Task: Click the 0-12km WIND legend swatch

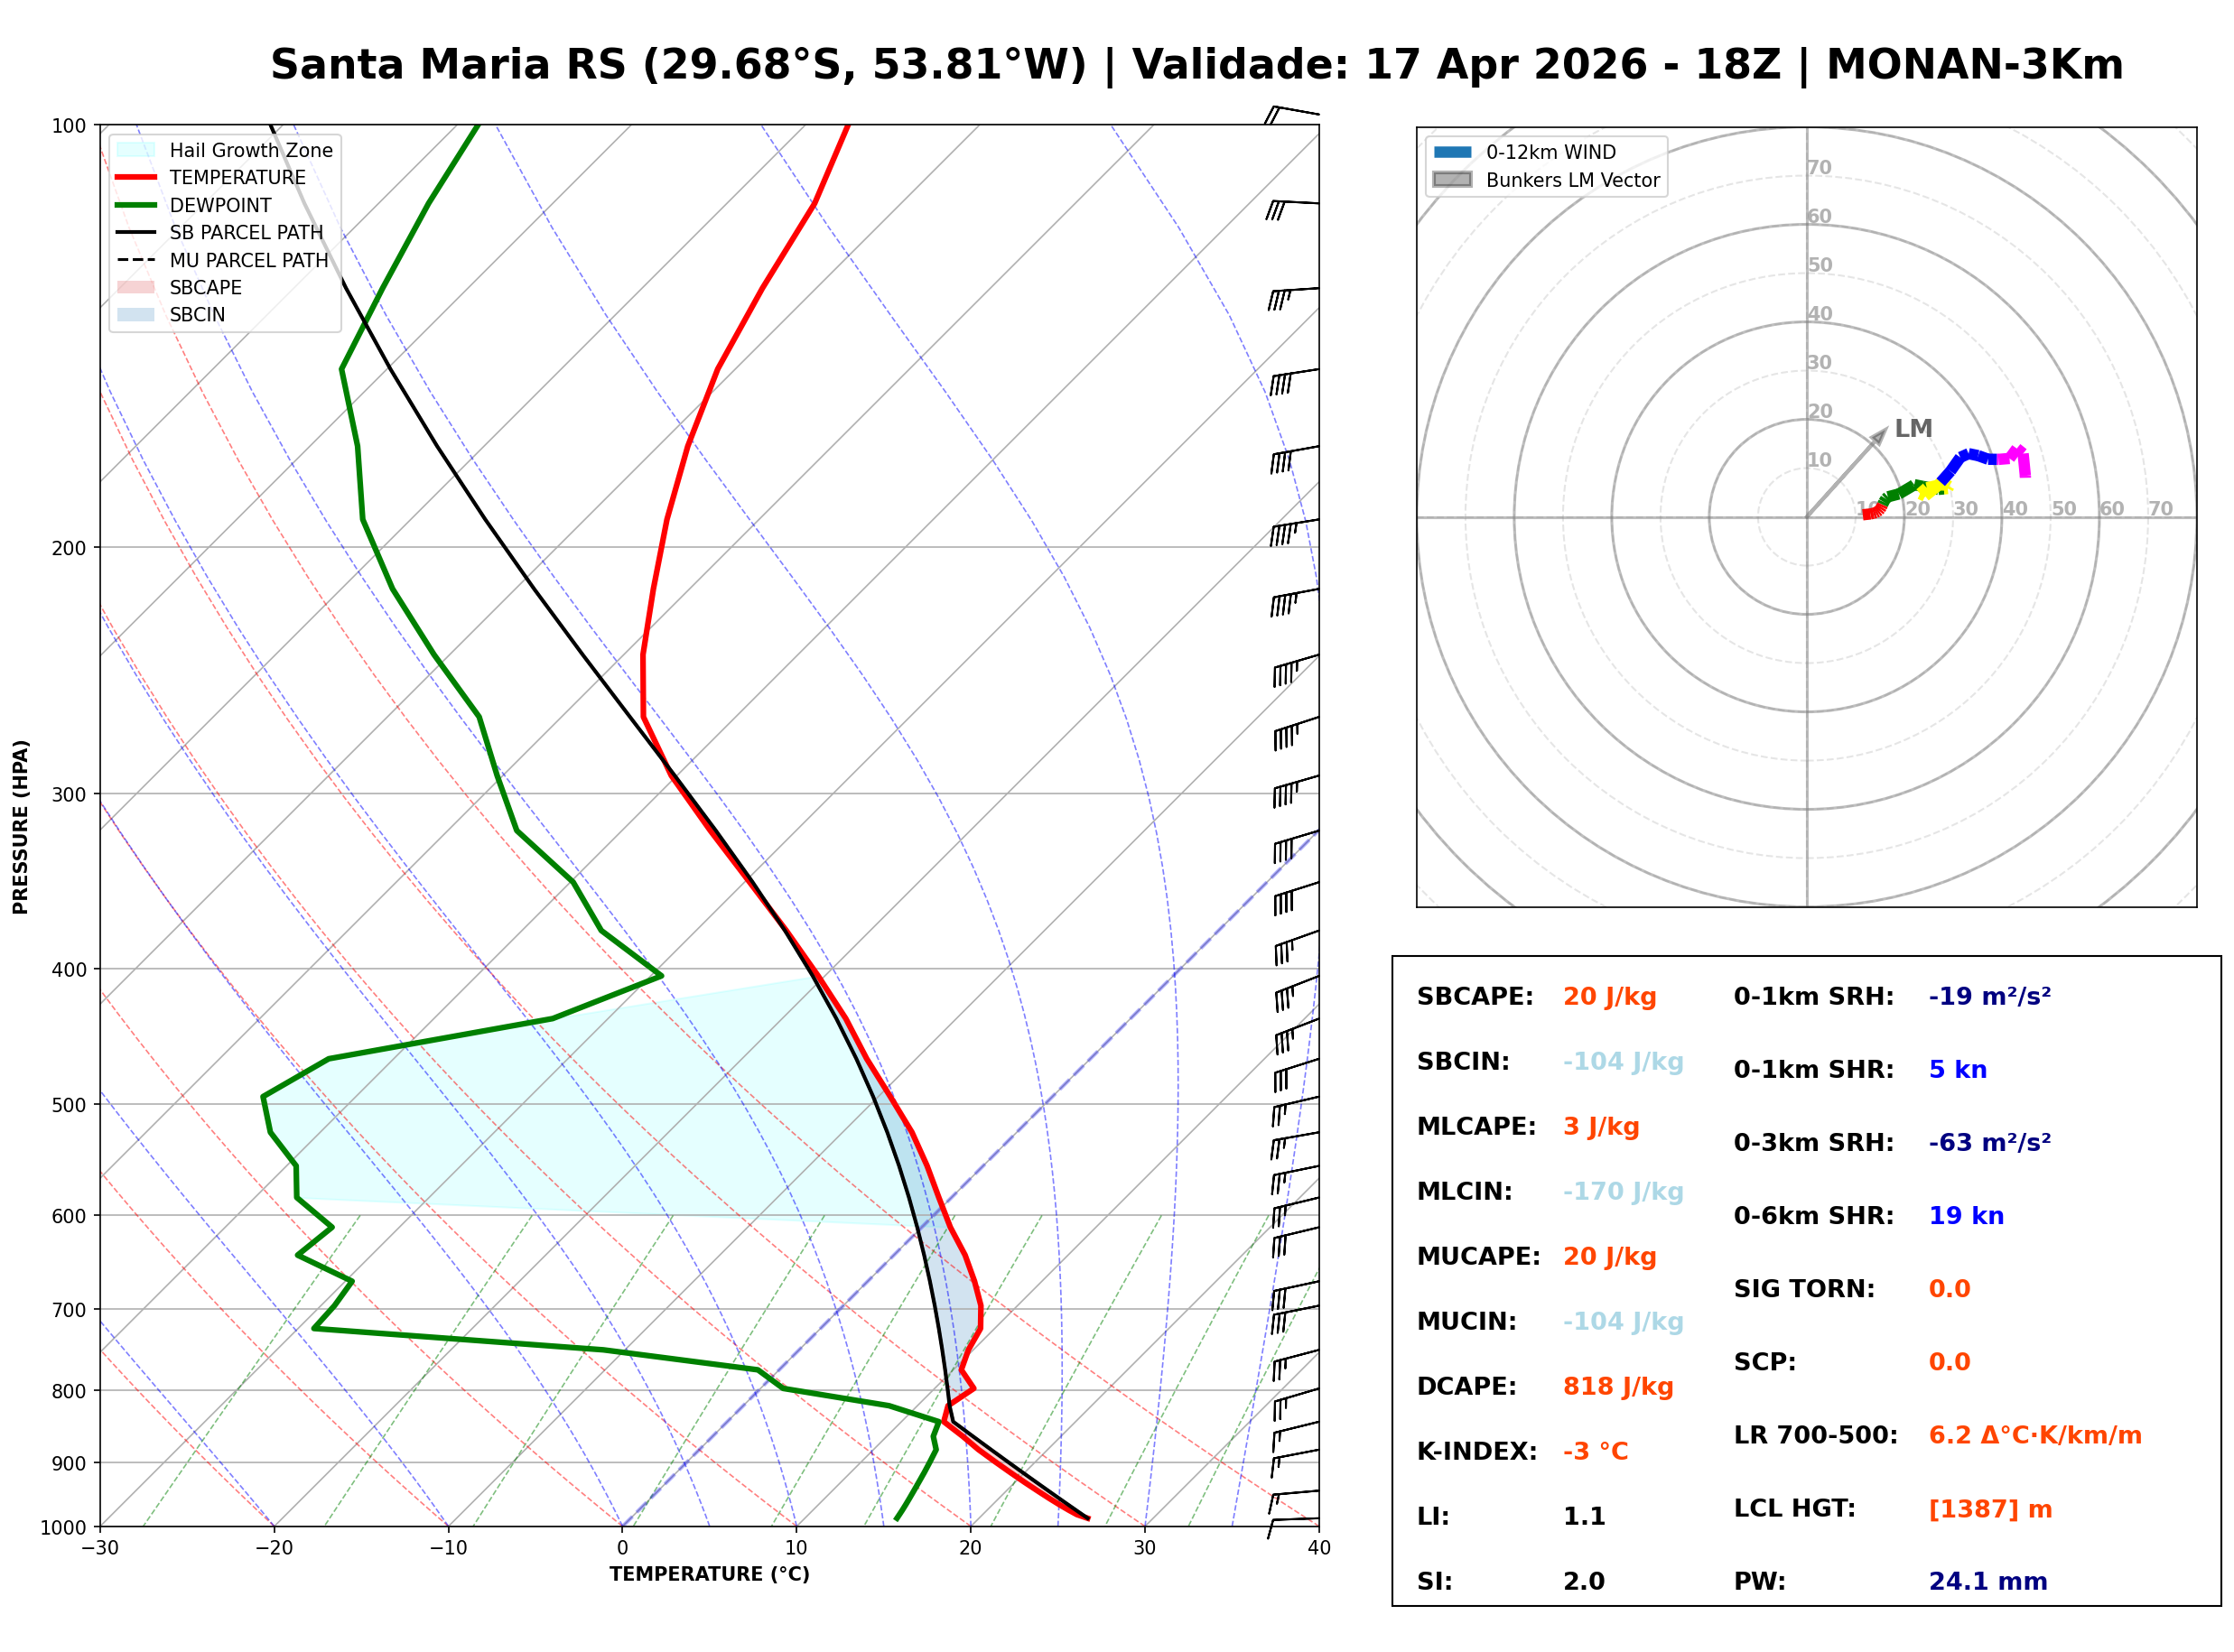Action: click(x=1452, y=152)
